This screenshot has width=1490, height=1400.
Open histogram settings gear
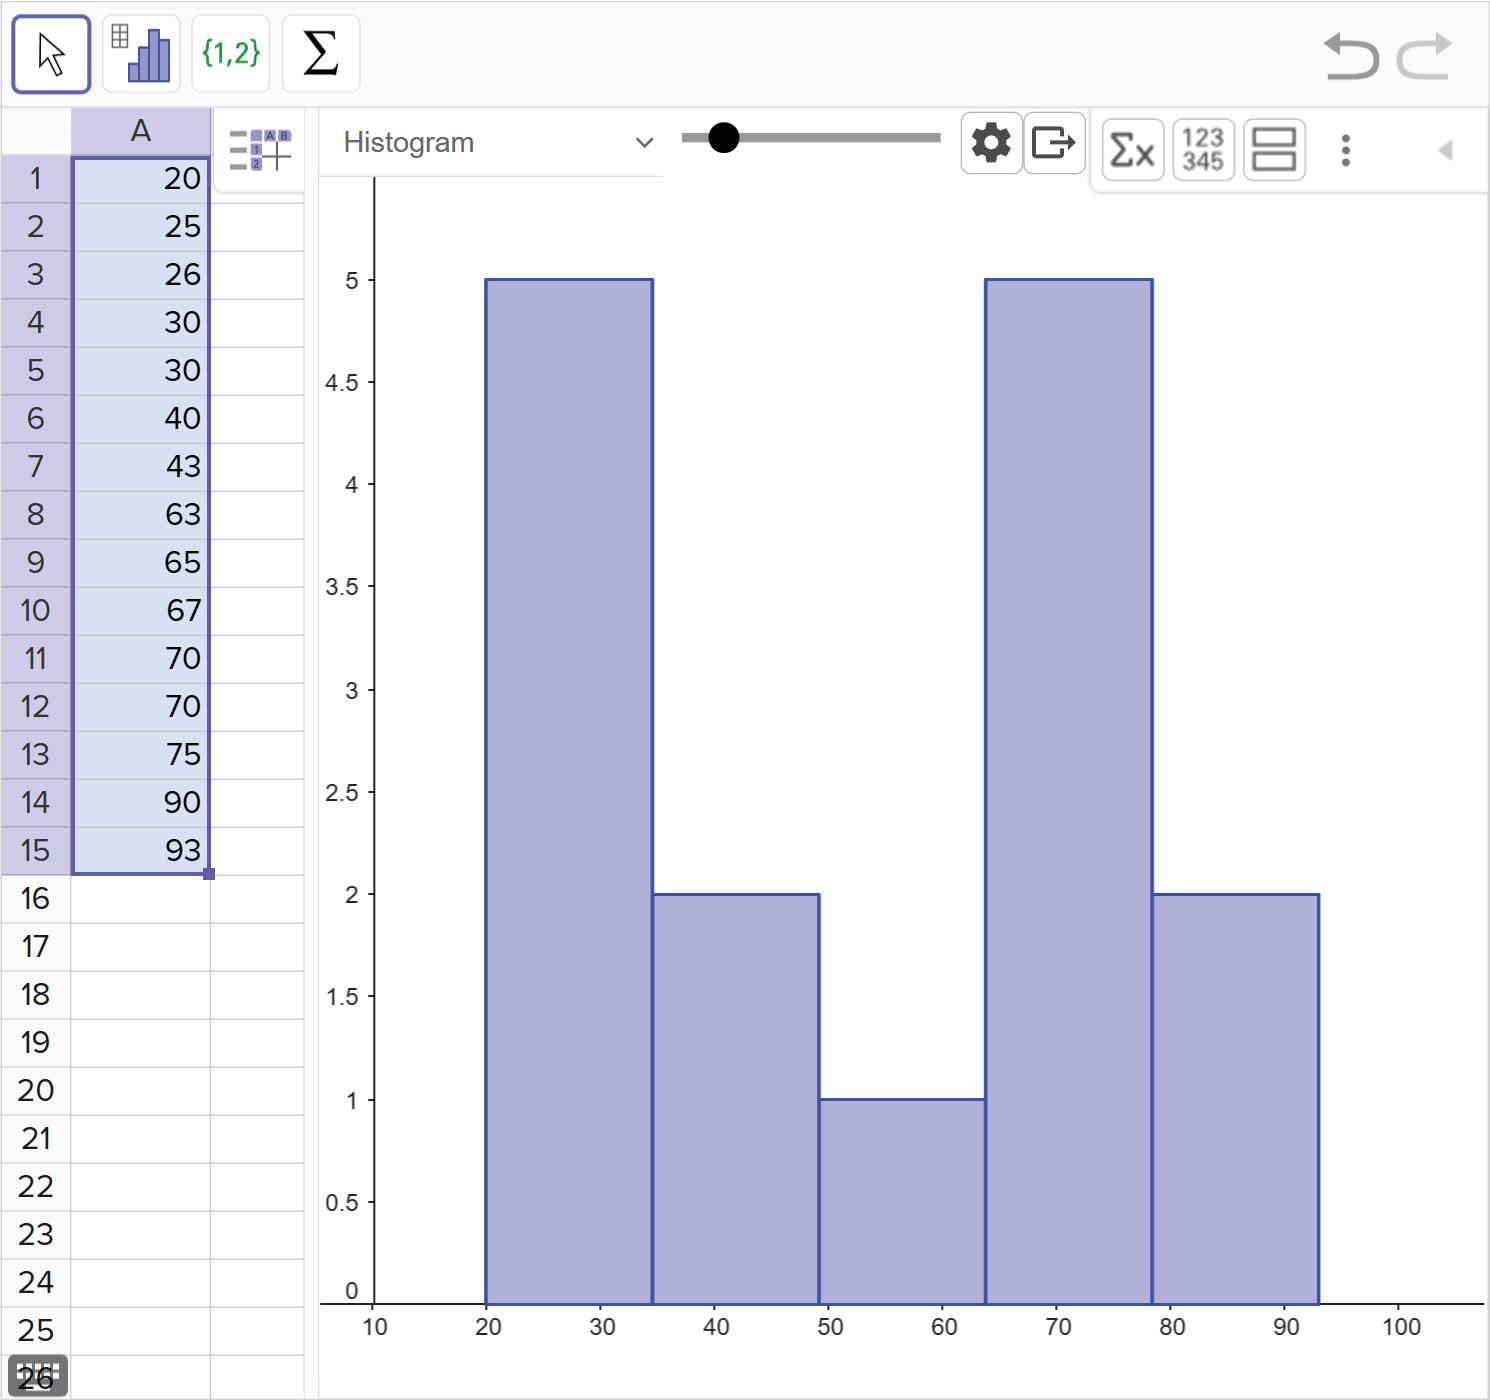click(991, 143)
